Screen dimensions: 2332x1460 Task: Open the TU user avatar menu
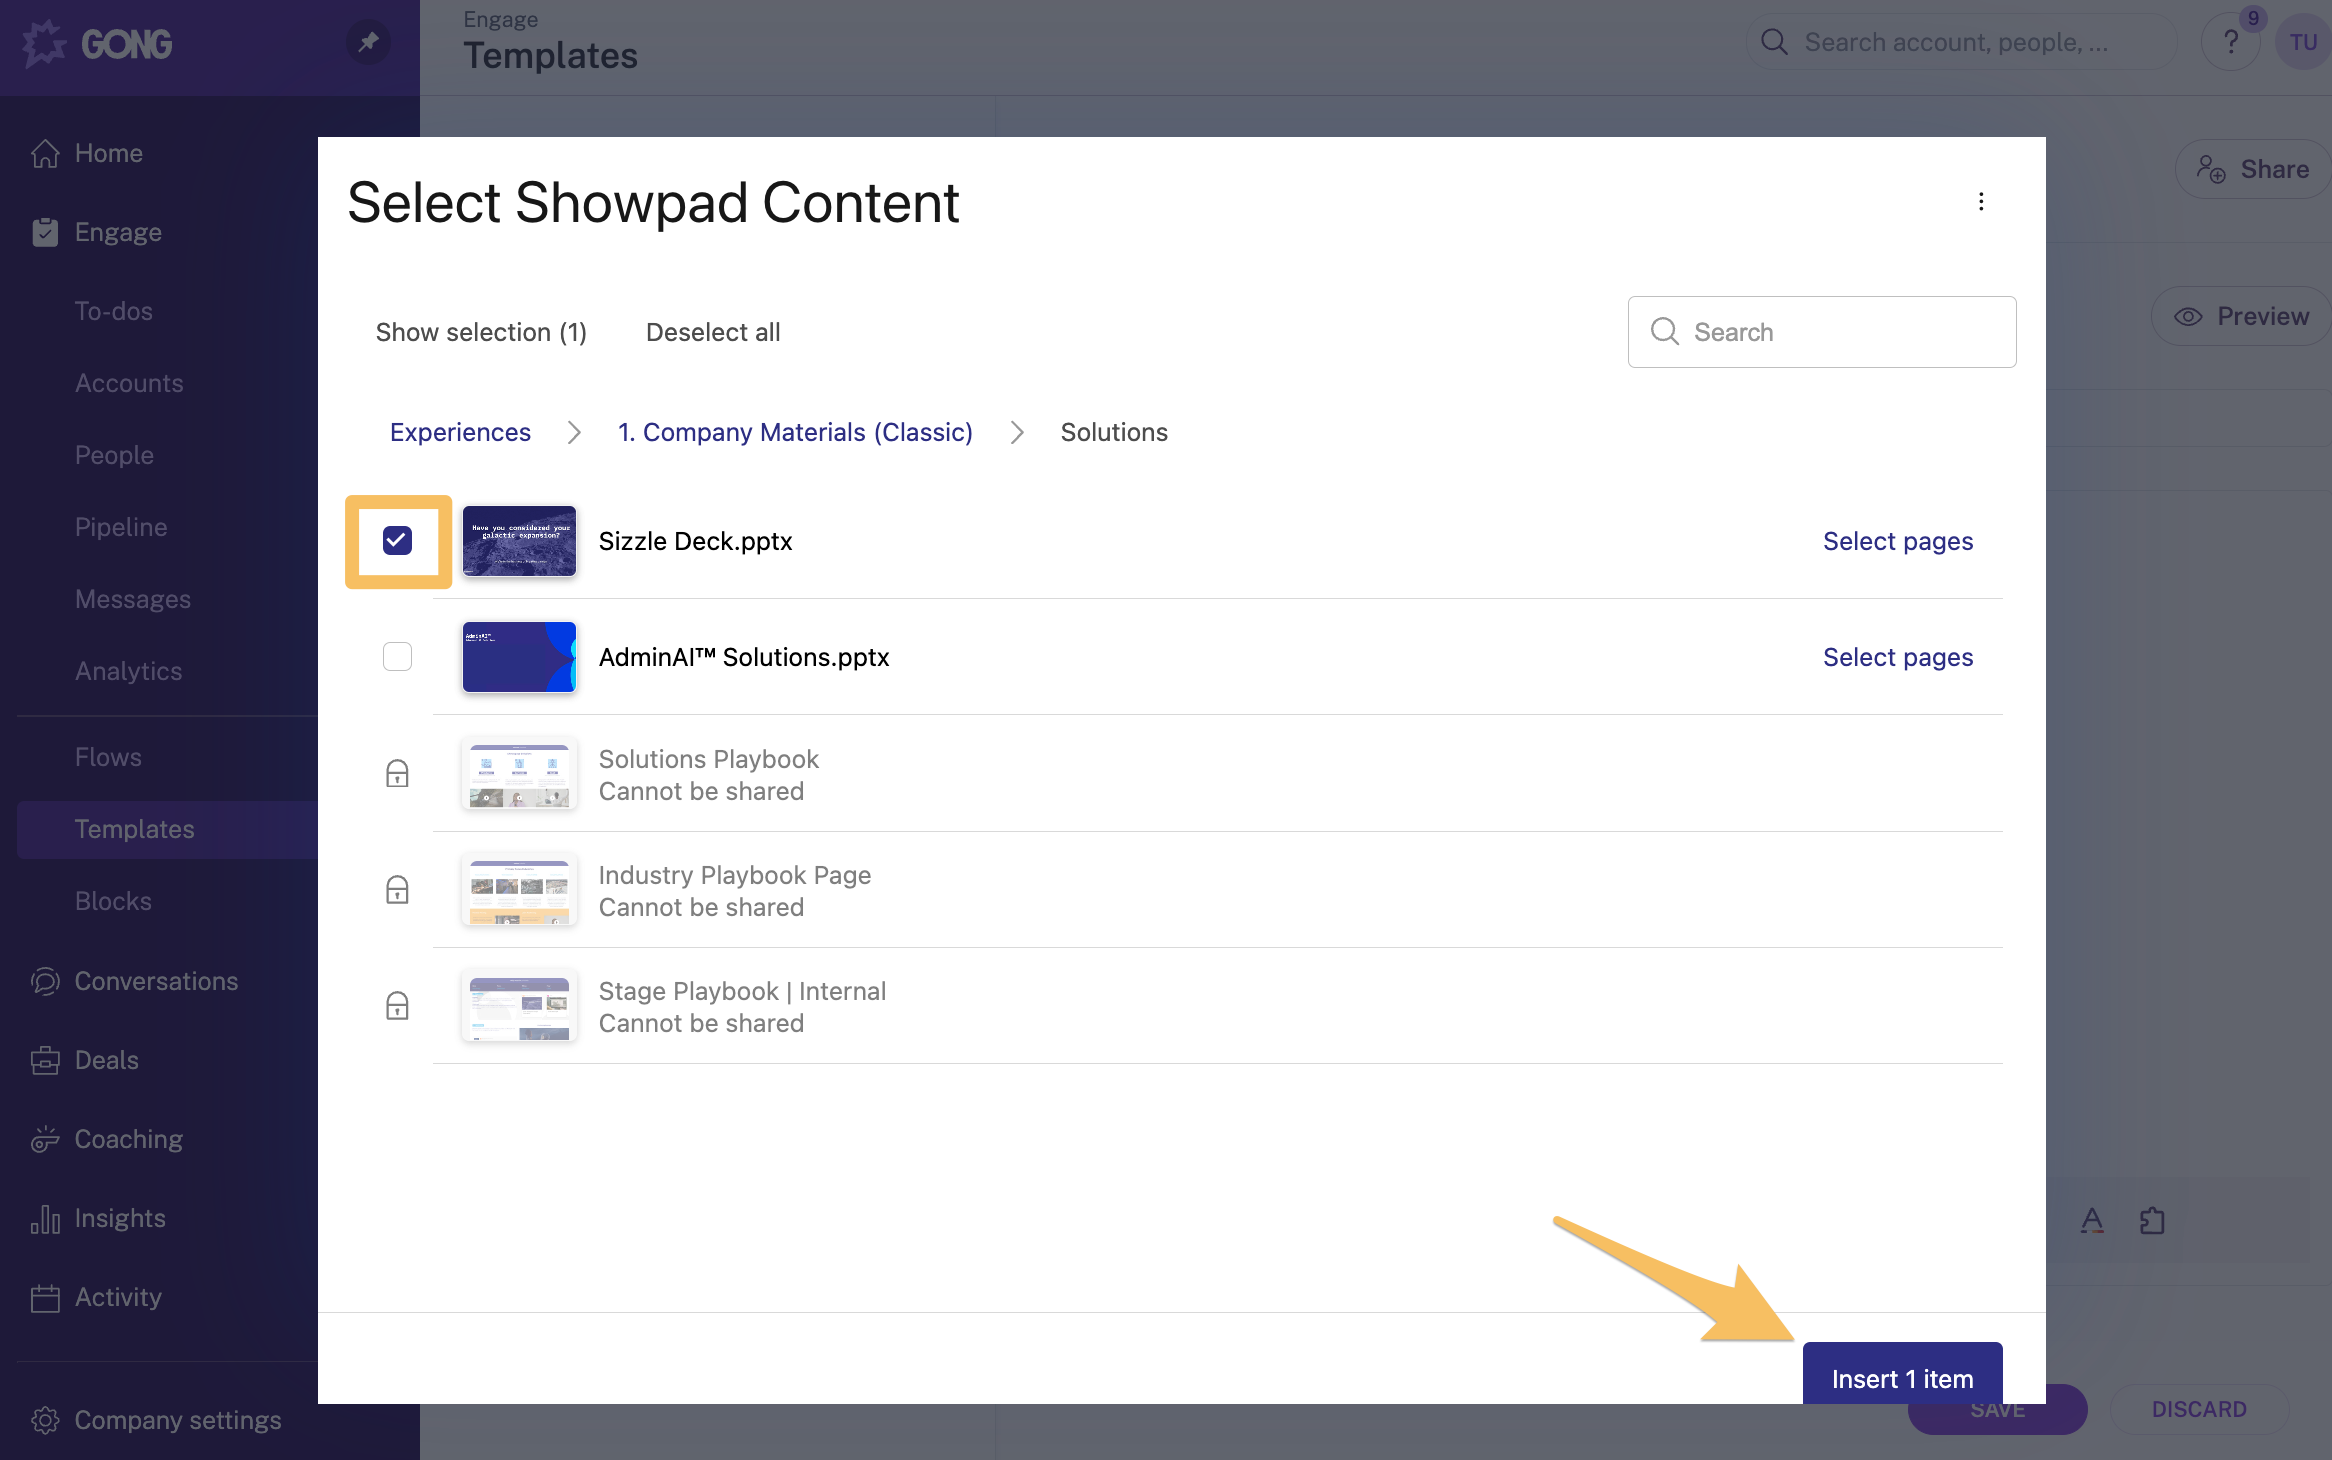2303,42
